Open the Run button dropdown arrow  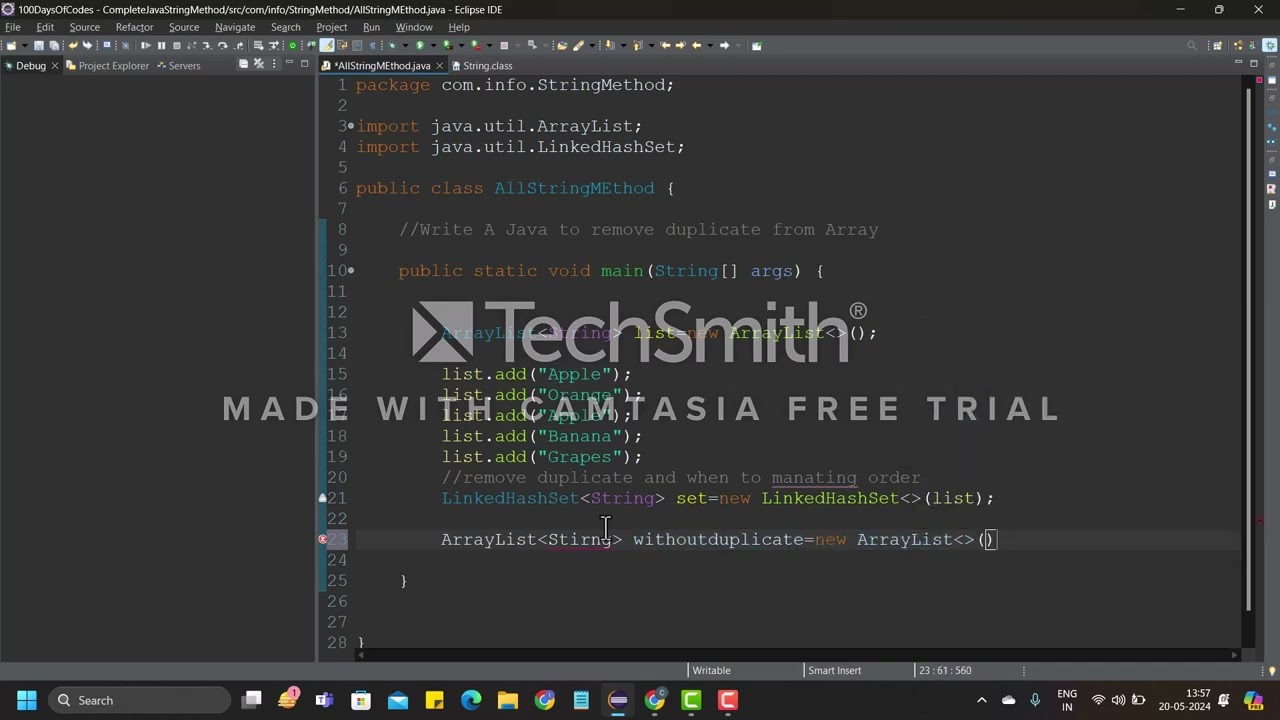tap(433, 45)
